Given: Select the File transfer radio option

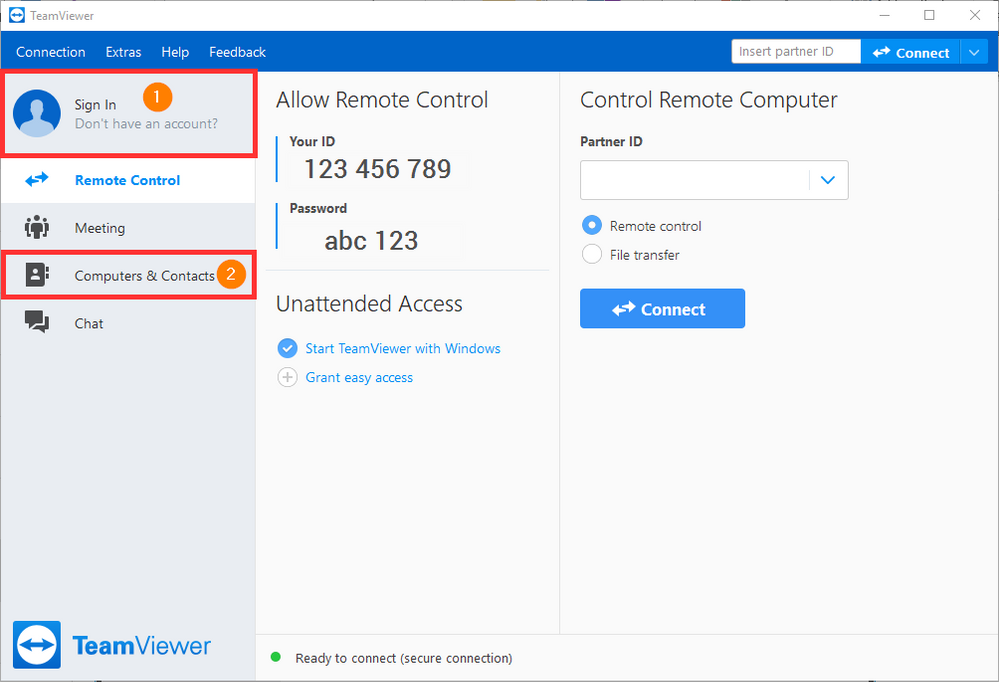Looking at the screenshot, I should point(592,254).
